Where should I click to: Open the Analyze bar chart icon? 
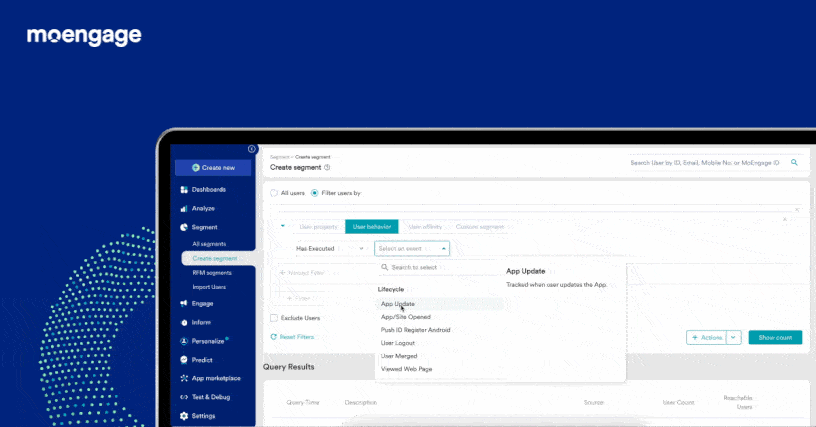tap(184, 209)
